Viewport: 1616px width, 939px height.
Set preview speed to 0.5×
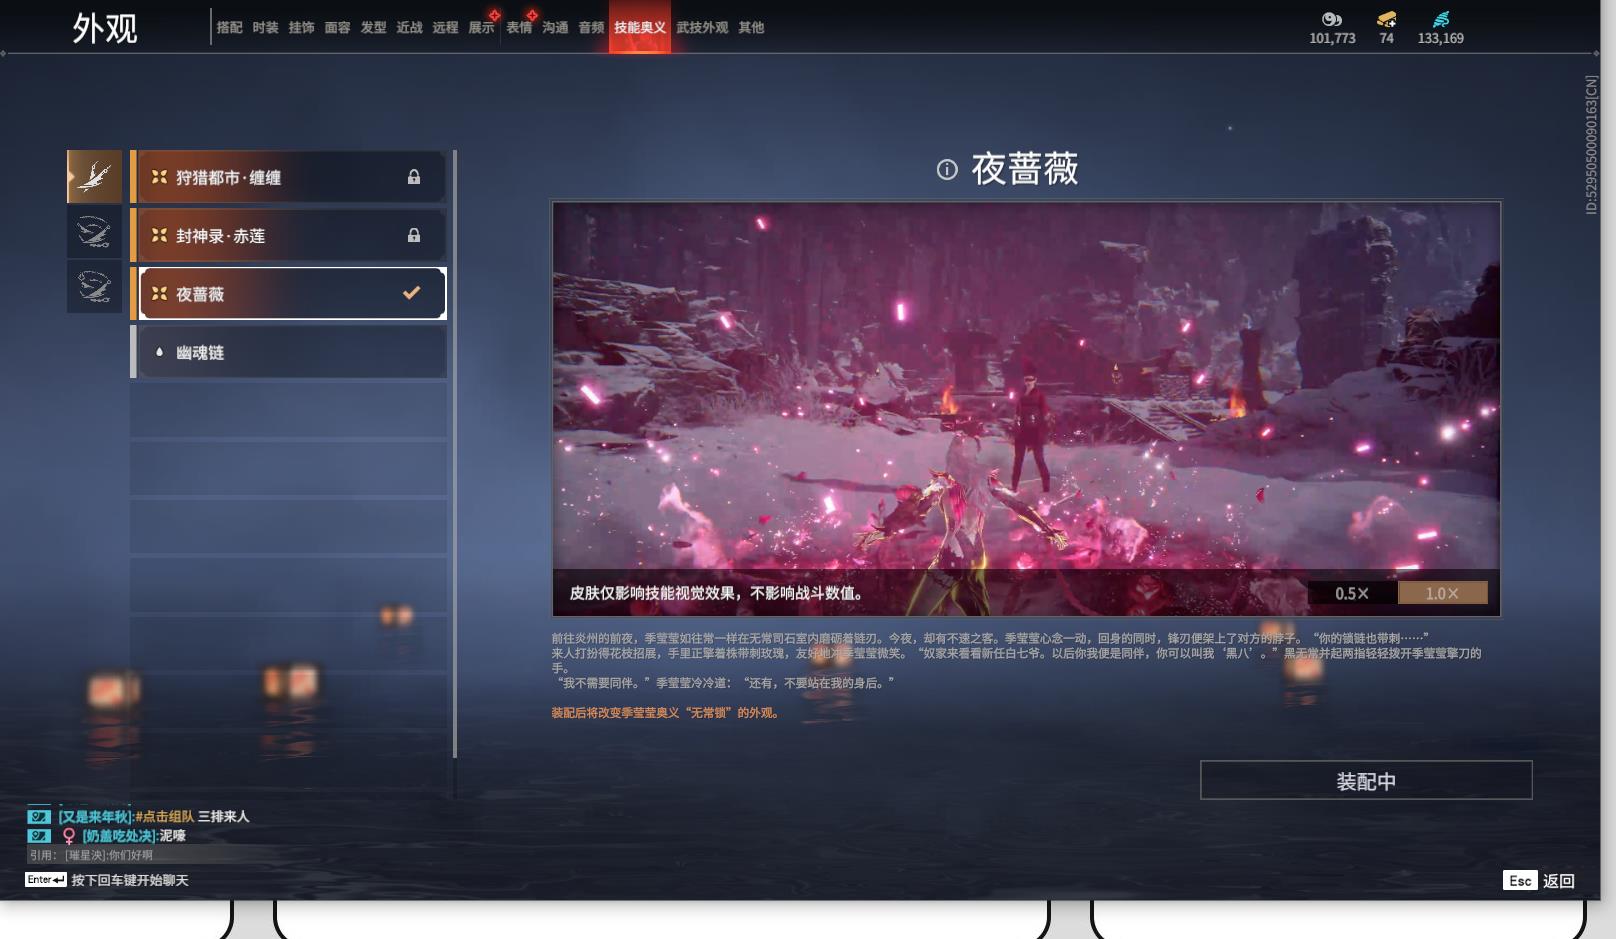tap(1352, 593)
